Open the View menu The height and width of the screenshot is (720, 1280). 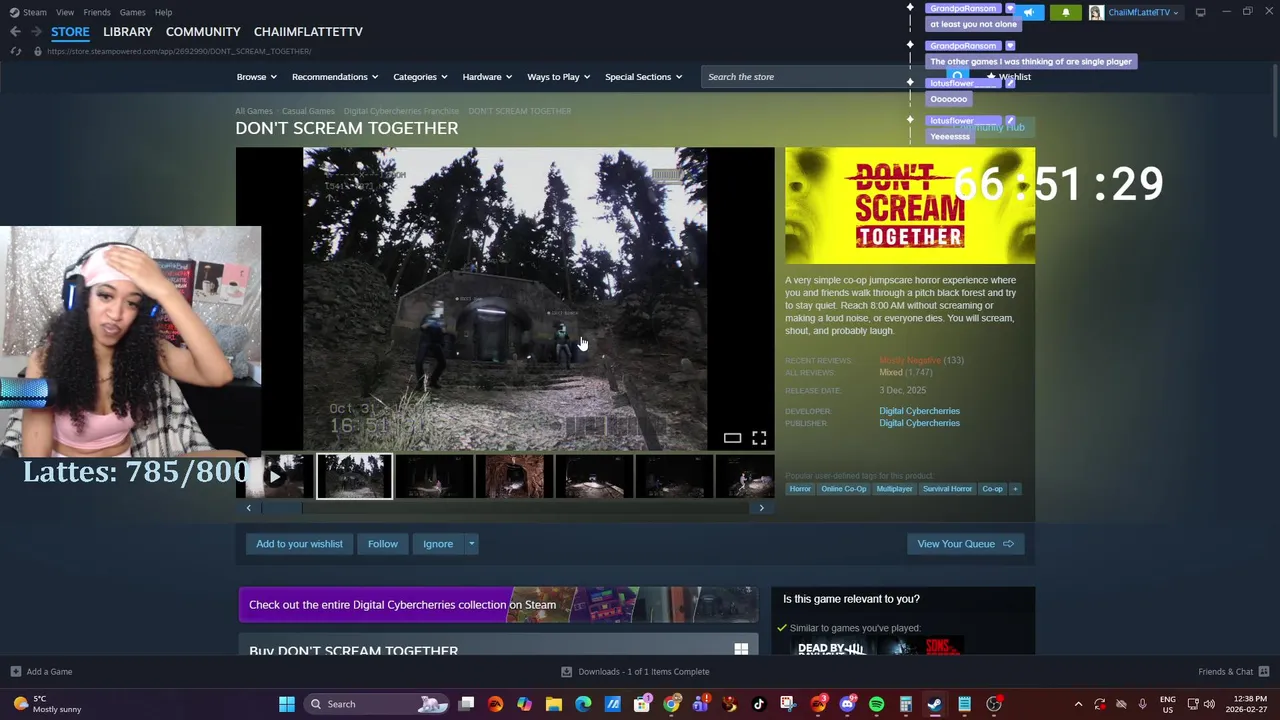(x=65, y=12)
